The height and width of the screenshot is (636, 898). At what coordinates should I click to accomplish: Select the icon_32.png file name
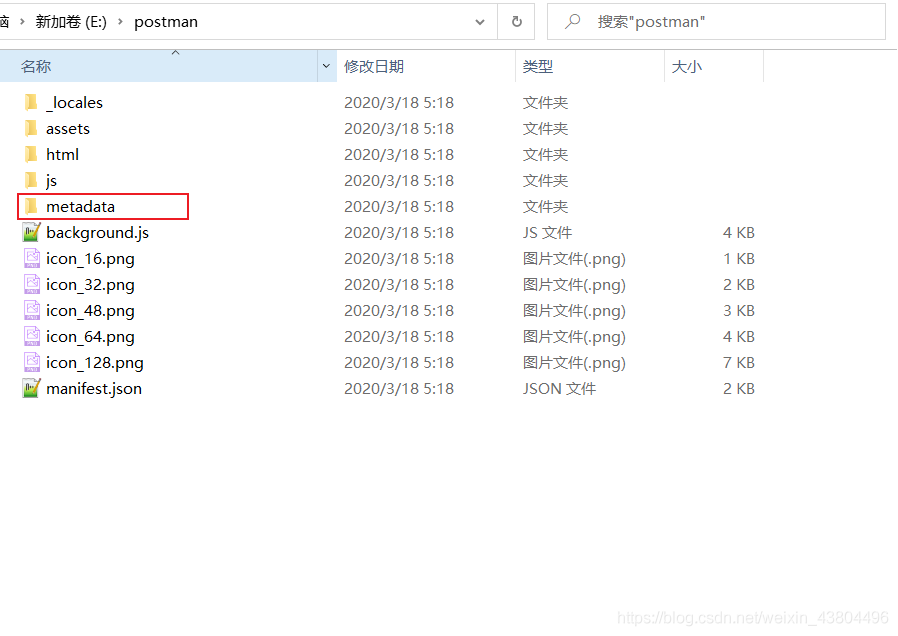pyautogui.click(x=90, y=285)
